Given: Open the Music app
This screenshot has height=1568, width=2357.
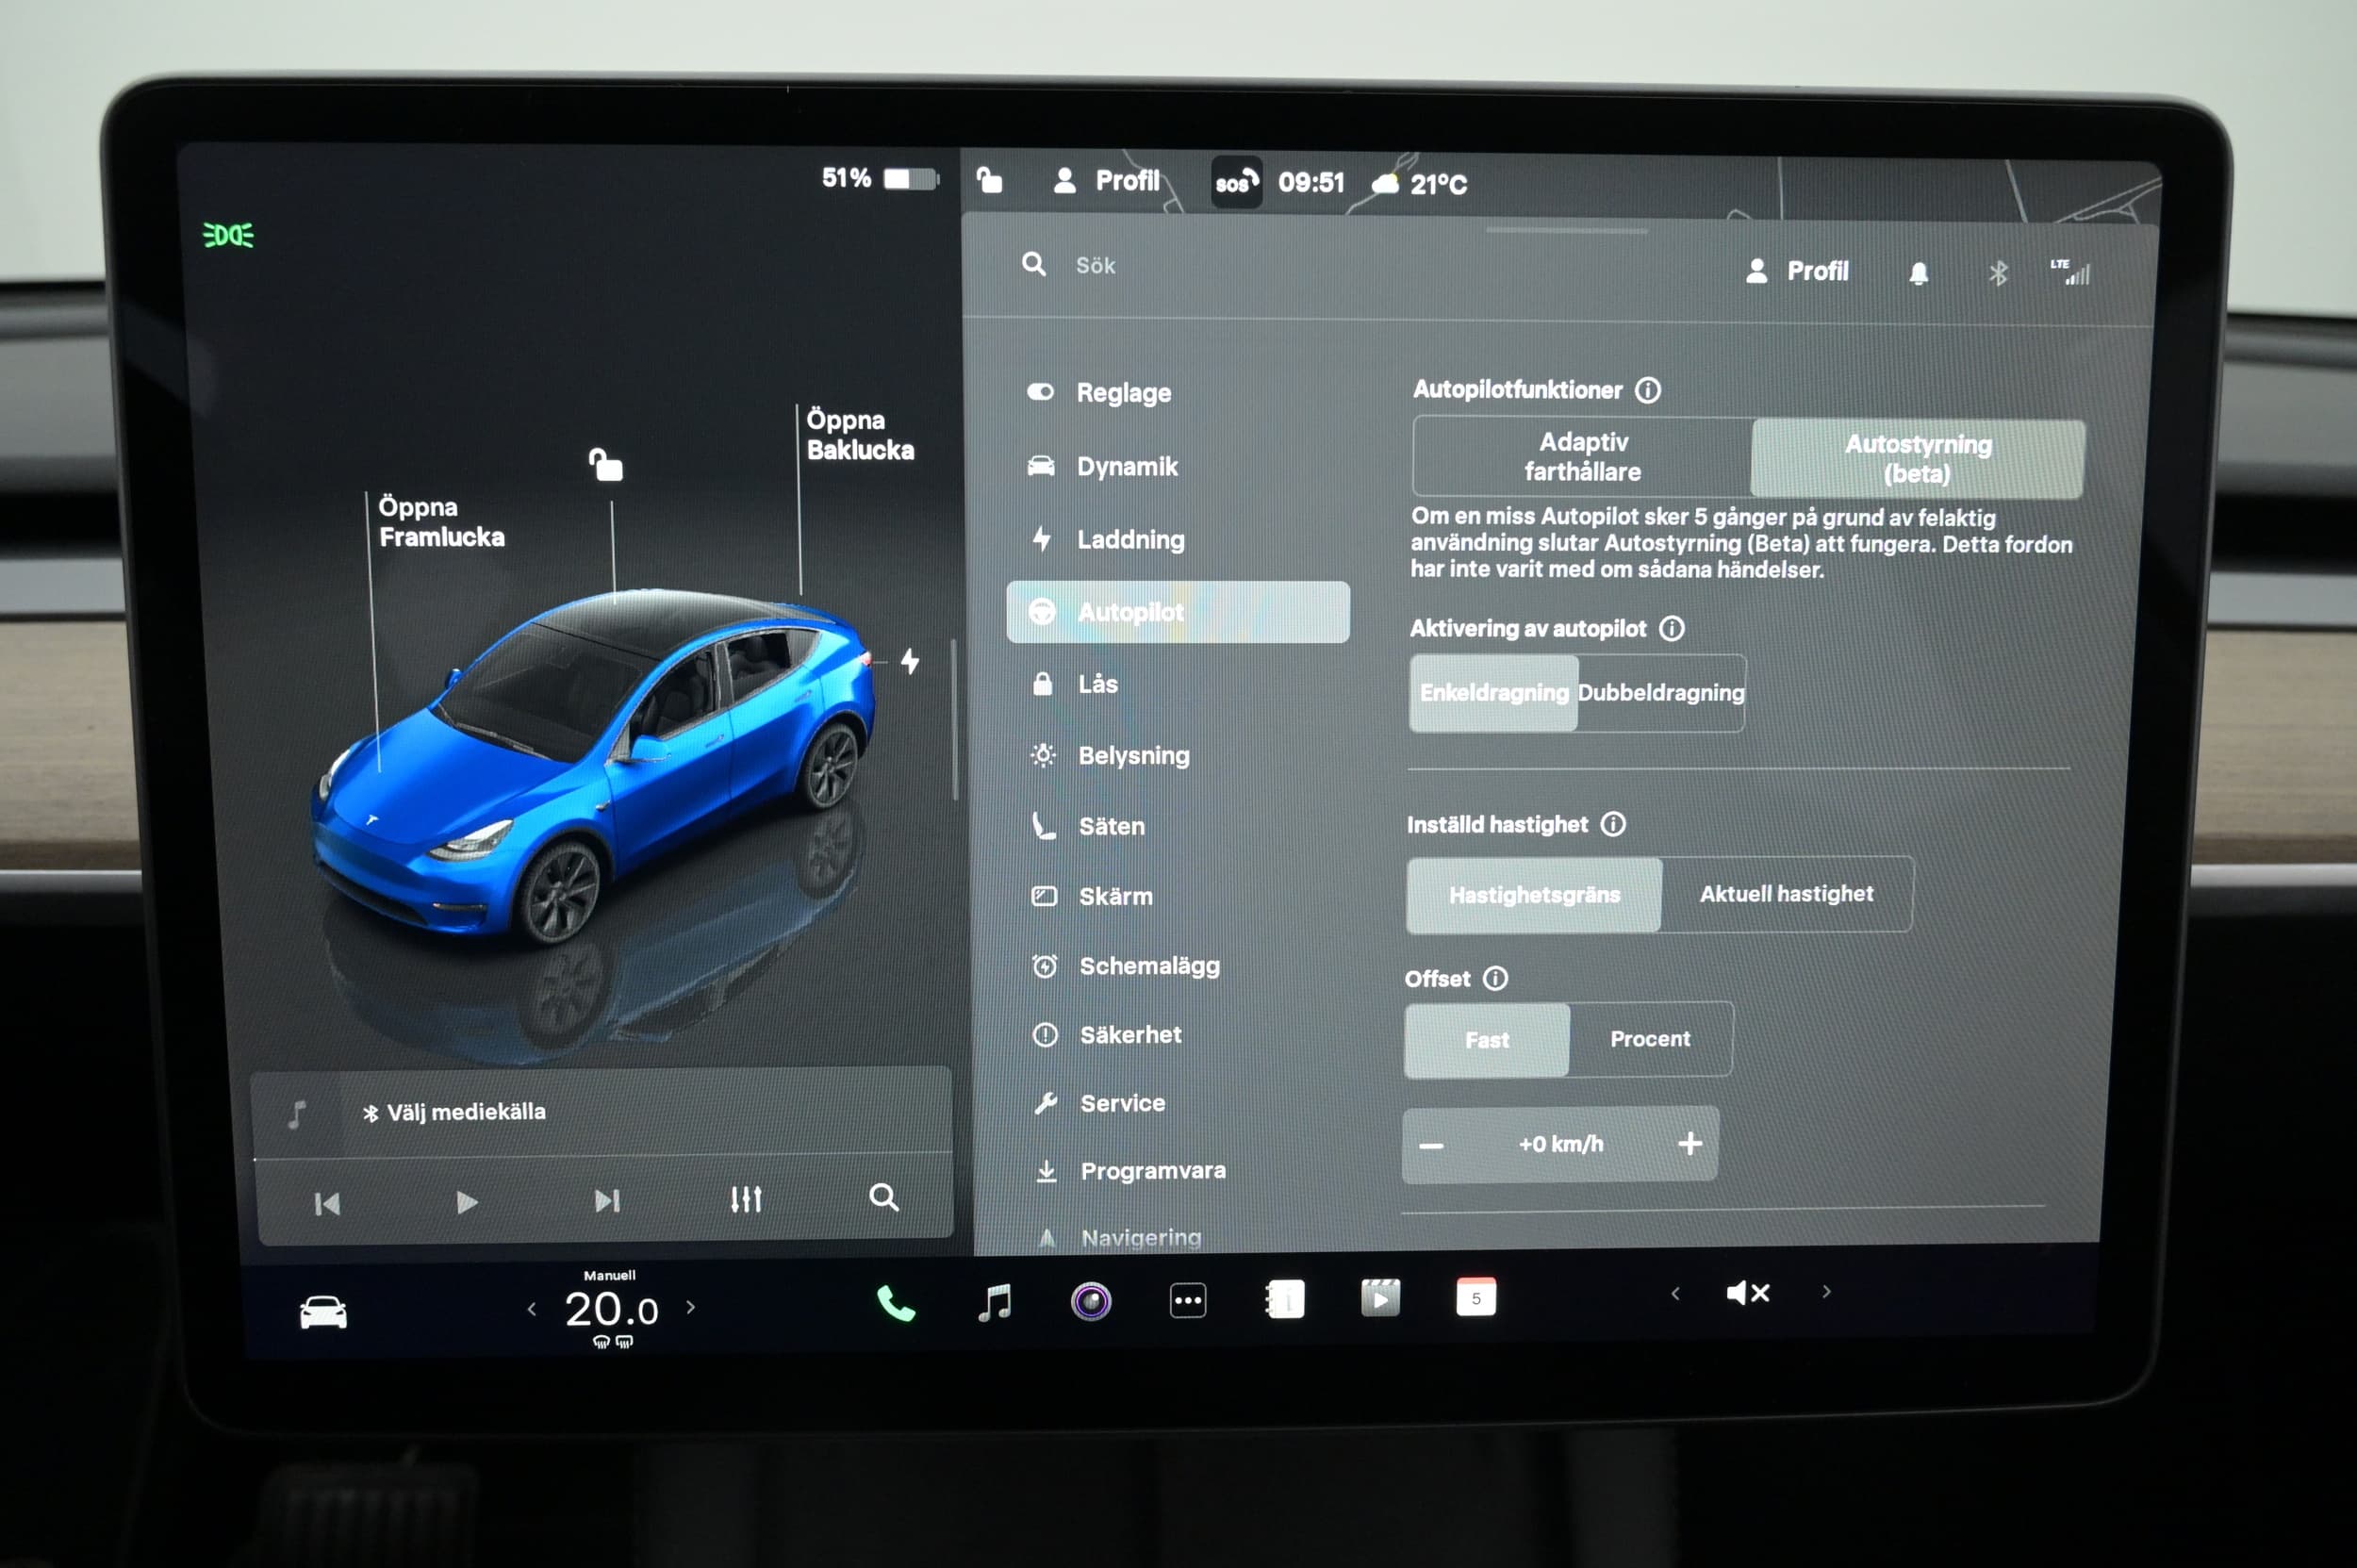Looking at the screenshot, I should click(x=994, y=1303).
